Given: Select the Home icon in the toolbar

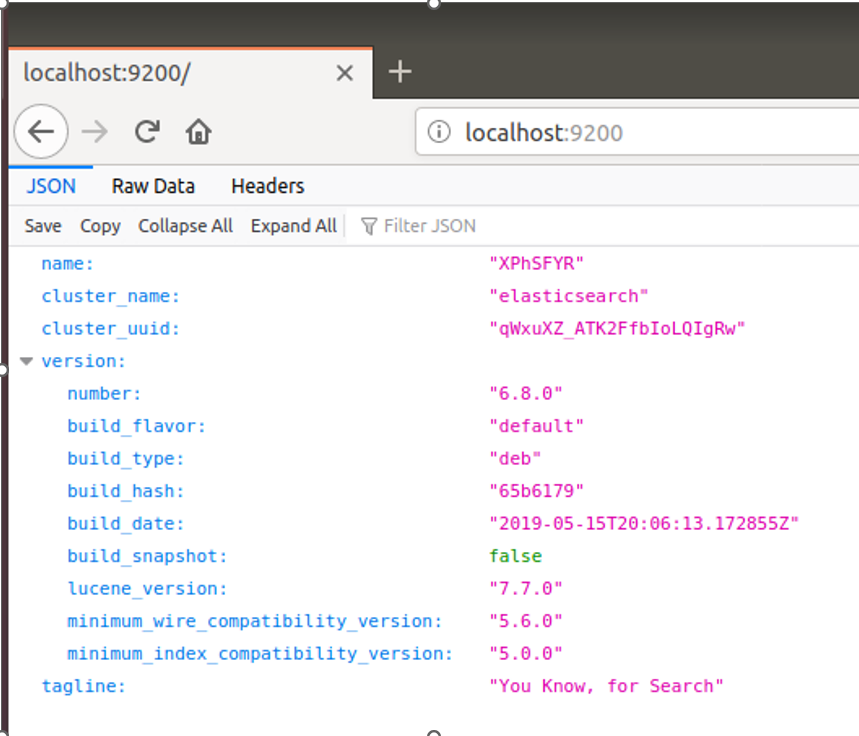Looking at the screenshot, I should (x=197, y=131).
